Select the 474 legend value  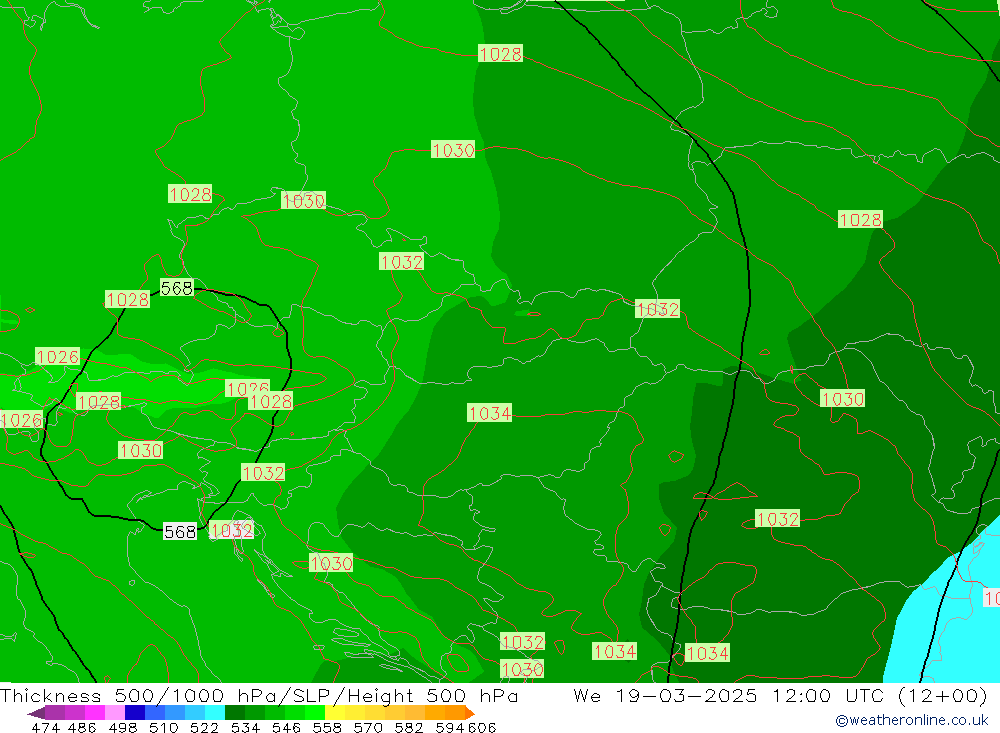45,728
